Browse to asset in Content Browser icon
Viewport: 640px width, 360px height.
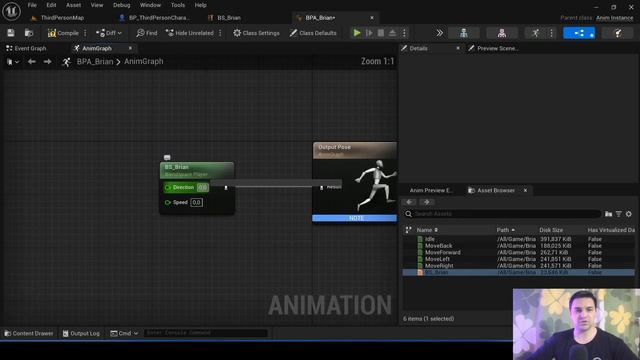click(x=29, y=33)
